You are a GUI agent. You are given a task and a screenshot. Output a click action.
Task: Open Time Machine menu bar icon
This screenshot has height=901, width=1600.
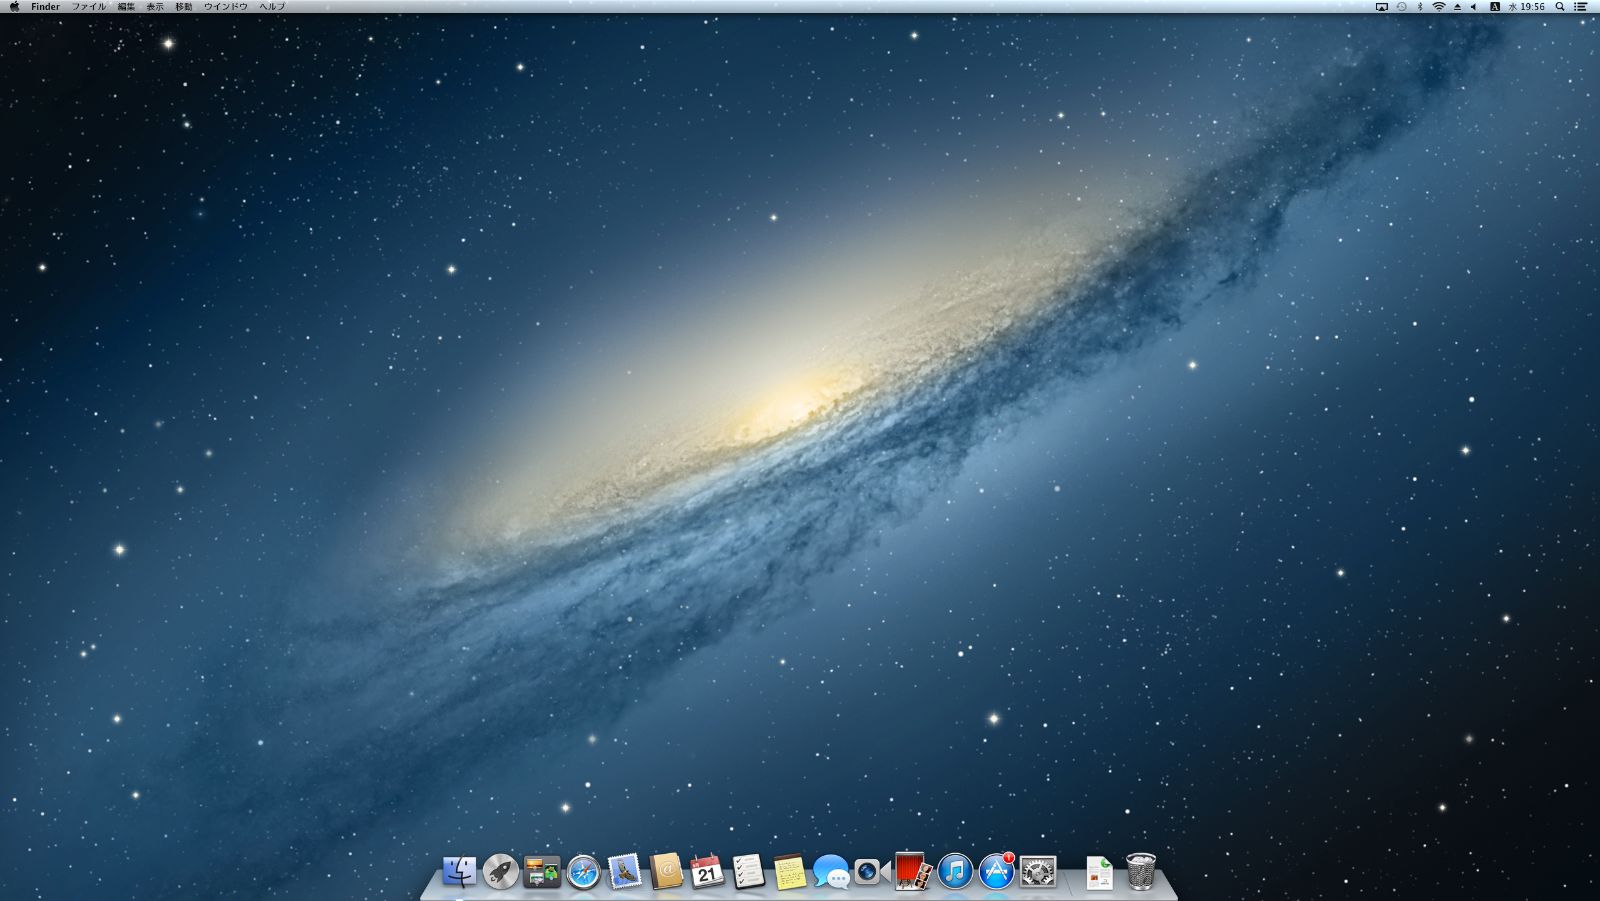(1401, 6)
